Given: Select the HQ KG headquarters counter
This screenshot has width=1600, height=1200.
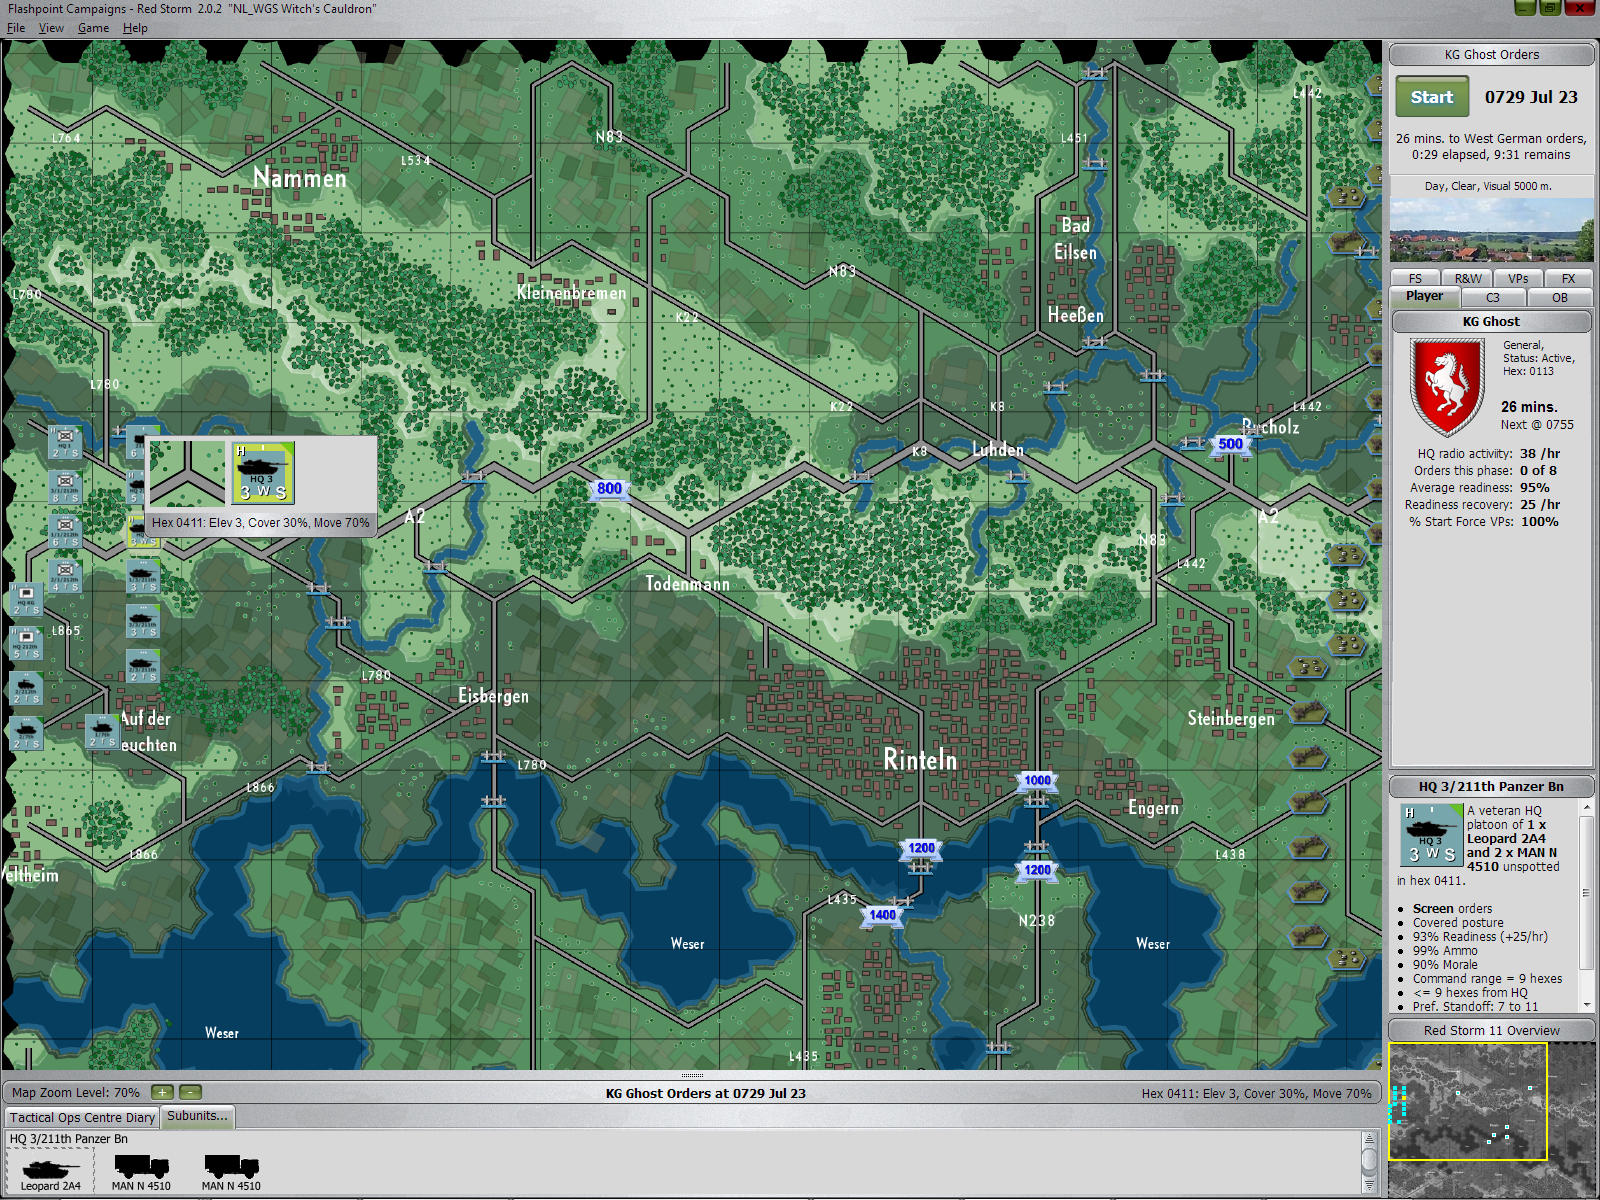Looking at the screenshot, I should point(26,599).
